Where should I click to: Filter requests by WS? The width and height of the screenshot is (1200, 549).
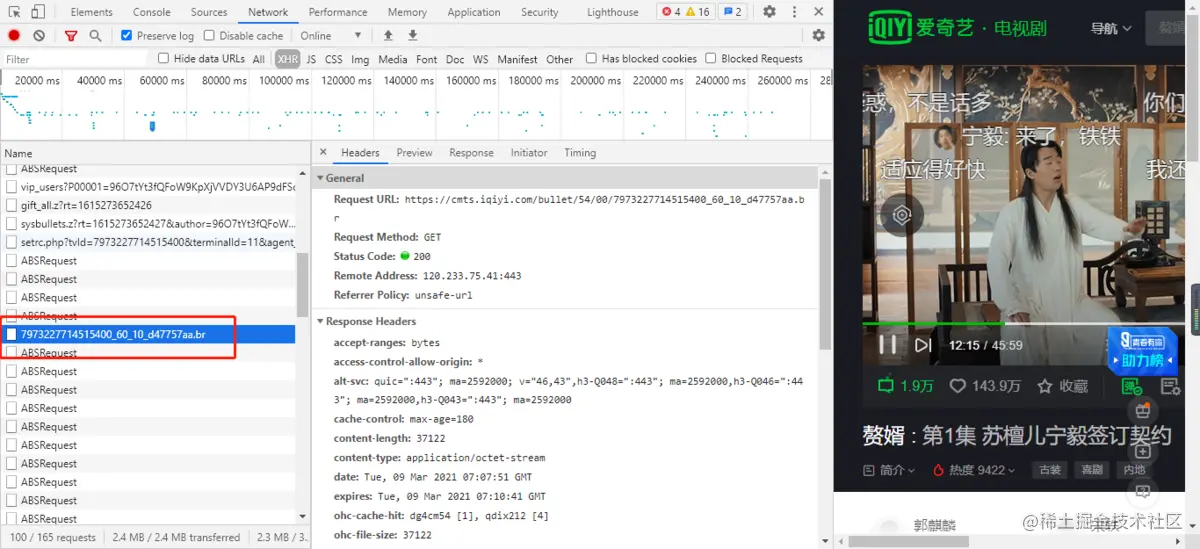click(x=481, y=59)
